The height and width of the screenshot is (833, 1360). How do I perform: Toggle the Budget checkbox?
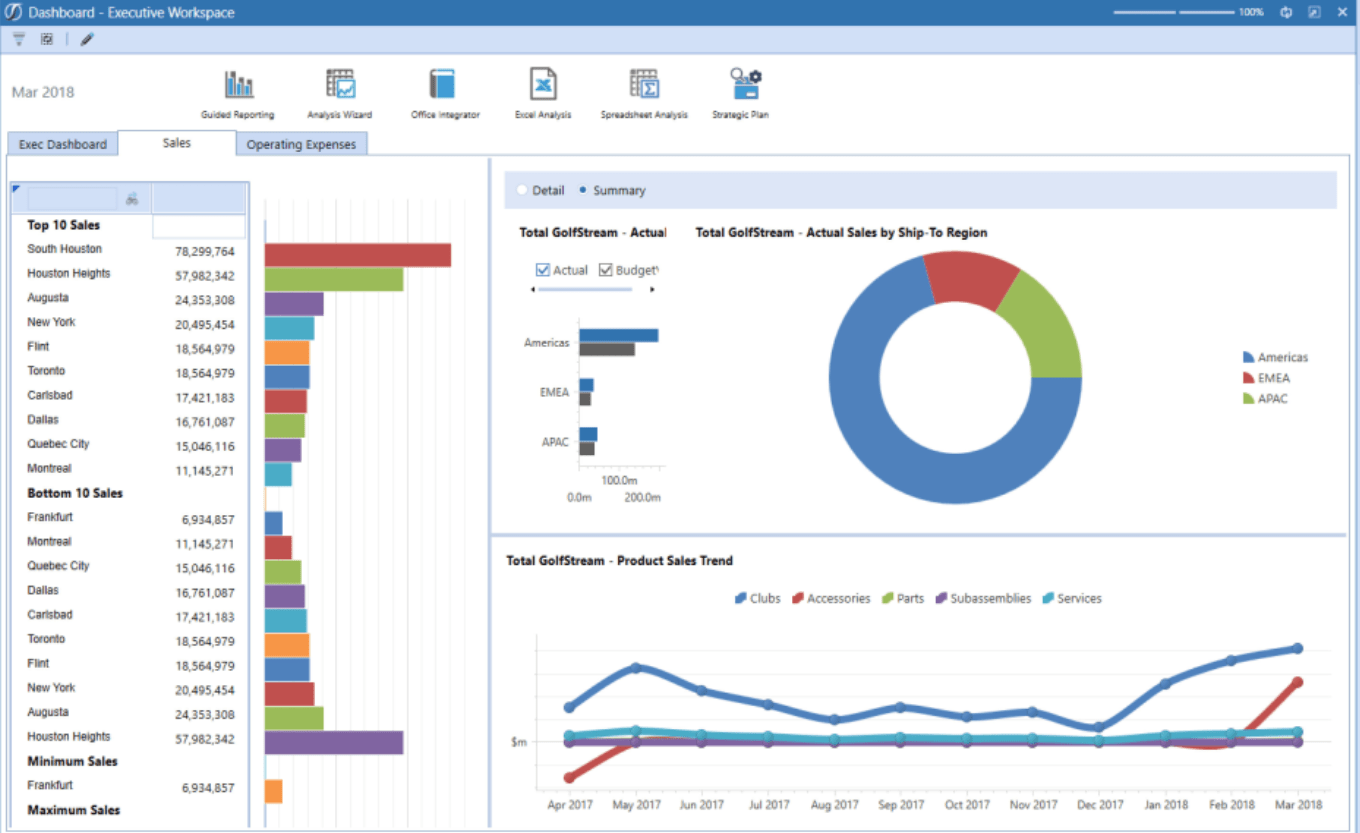(606, 270)
